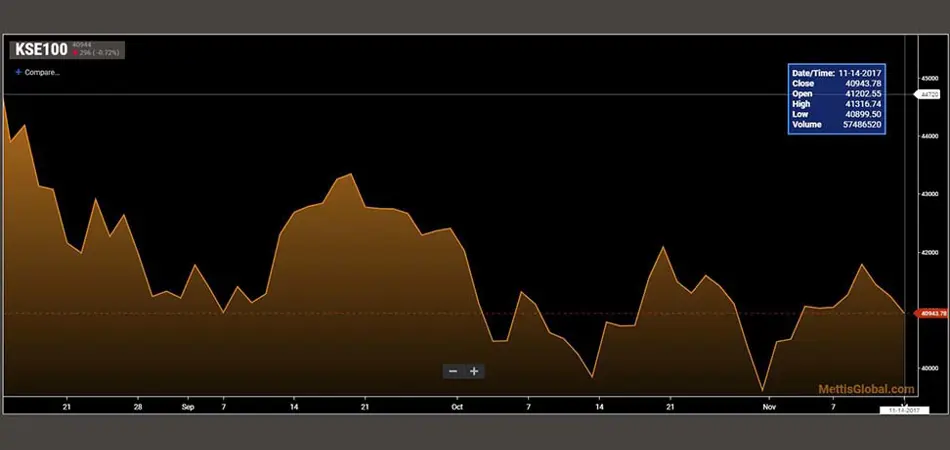This screenshot has width=950, height=450.
Task: Click the Open 41202.55 row in tooltip
Action: pos(837,94)
